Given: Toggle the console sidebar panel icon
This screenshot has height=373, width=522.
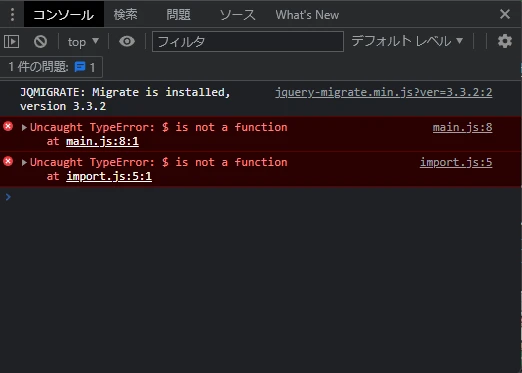Looking at the screenshot, I should tap(12, 42).
